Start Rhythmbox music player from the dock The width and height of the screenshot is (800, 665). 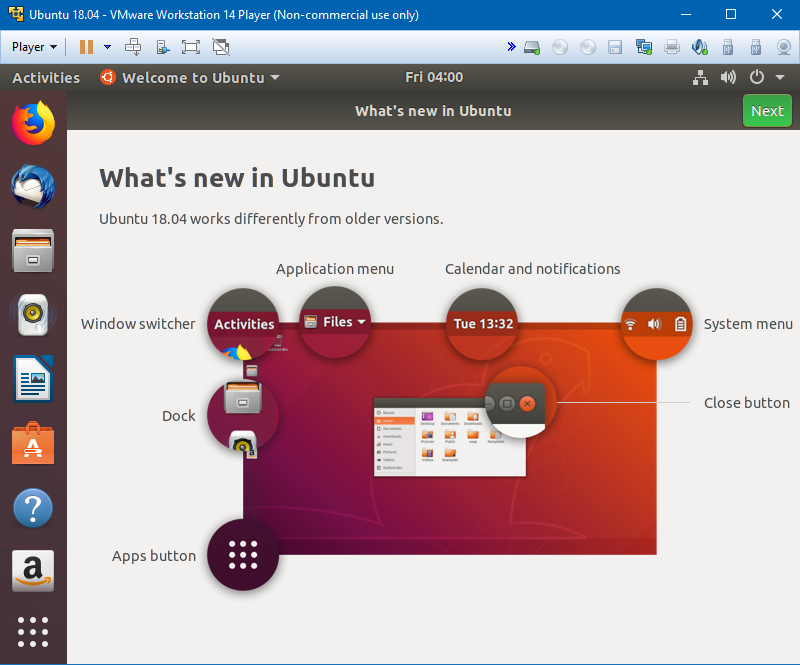pyautogui.click(x=33, y=314)
